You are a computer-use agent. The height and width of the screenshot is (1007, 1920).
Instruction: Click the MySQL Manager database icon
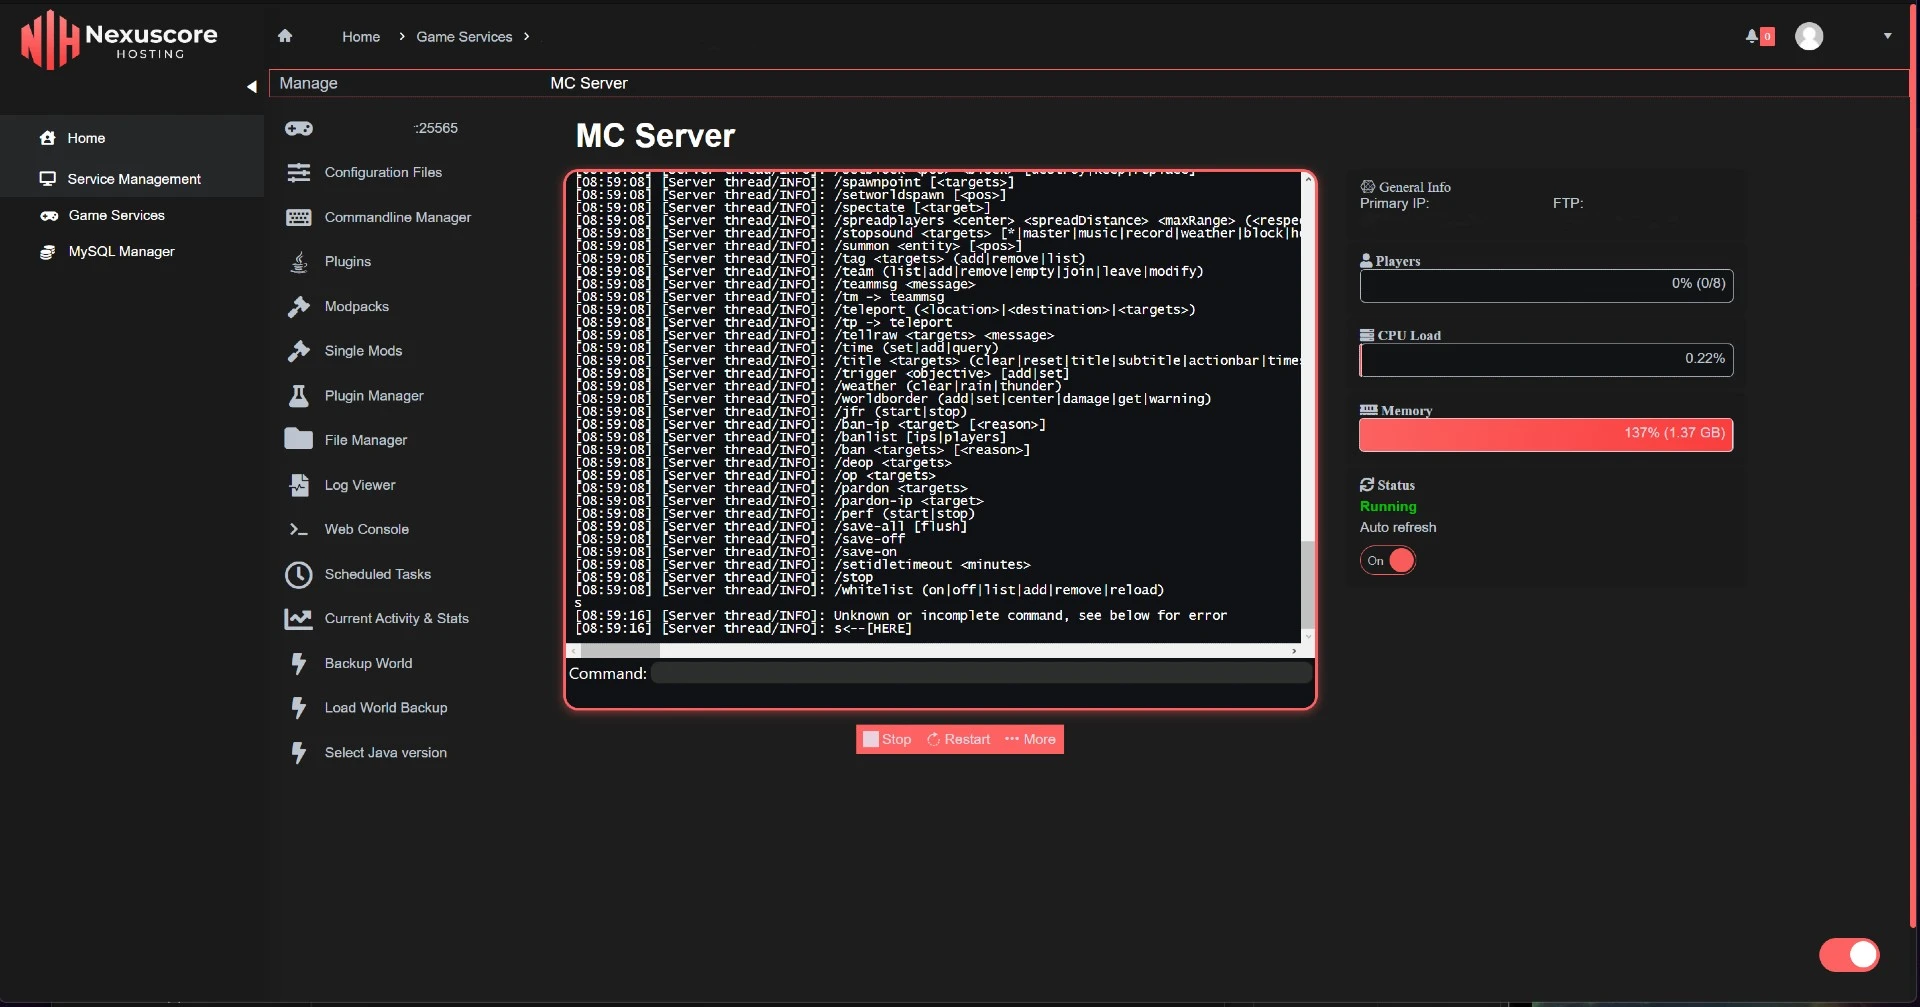point(47,252)
